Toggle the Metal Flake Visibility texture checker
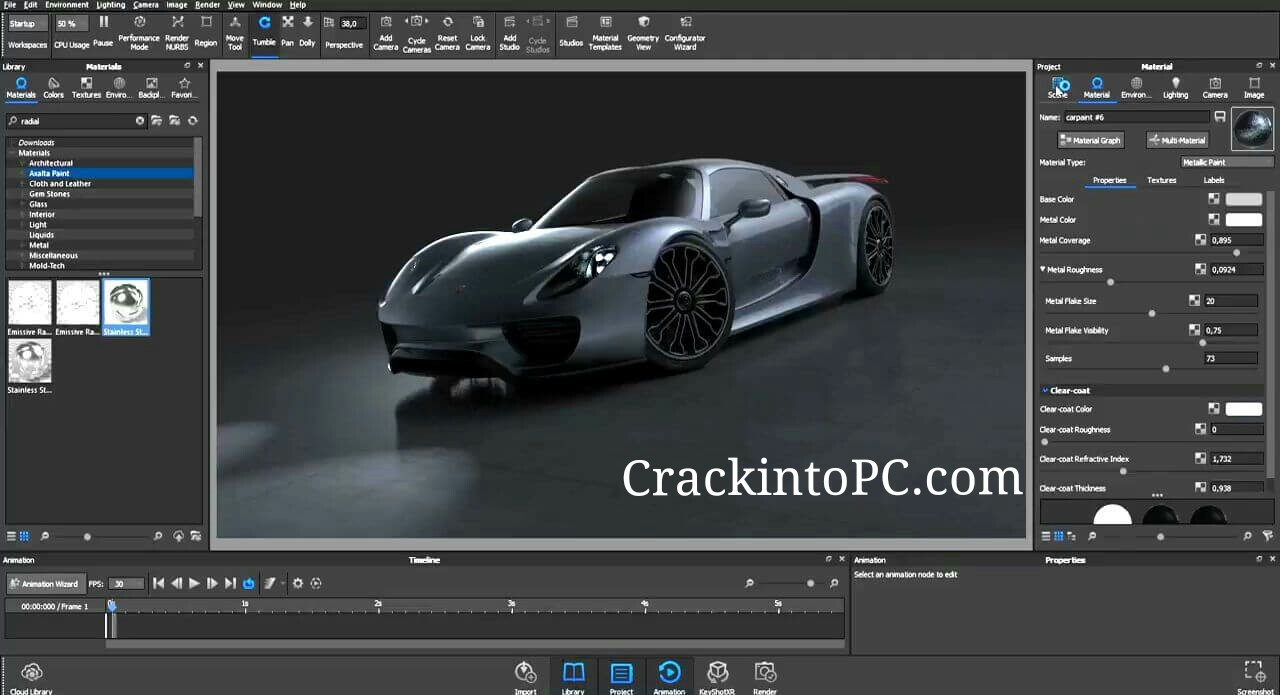 1194,330
